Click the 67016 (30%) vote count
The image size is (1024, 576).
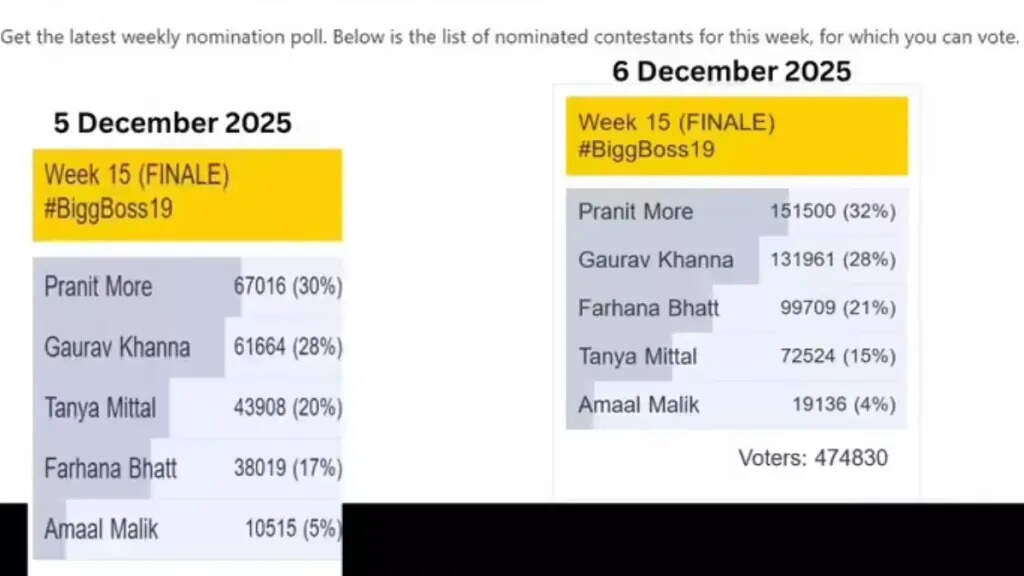click(x=287, y=287)
